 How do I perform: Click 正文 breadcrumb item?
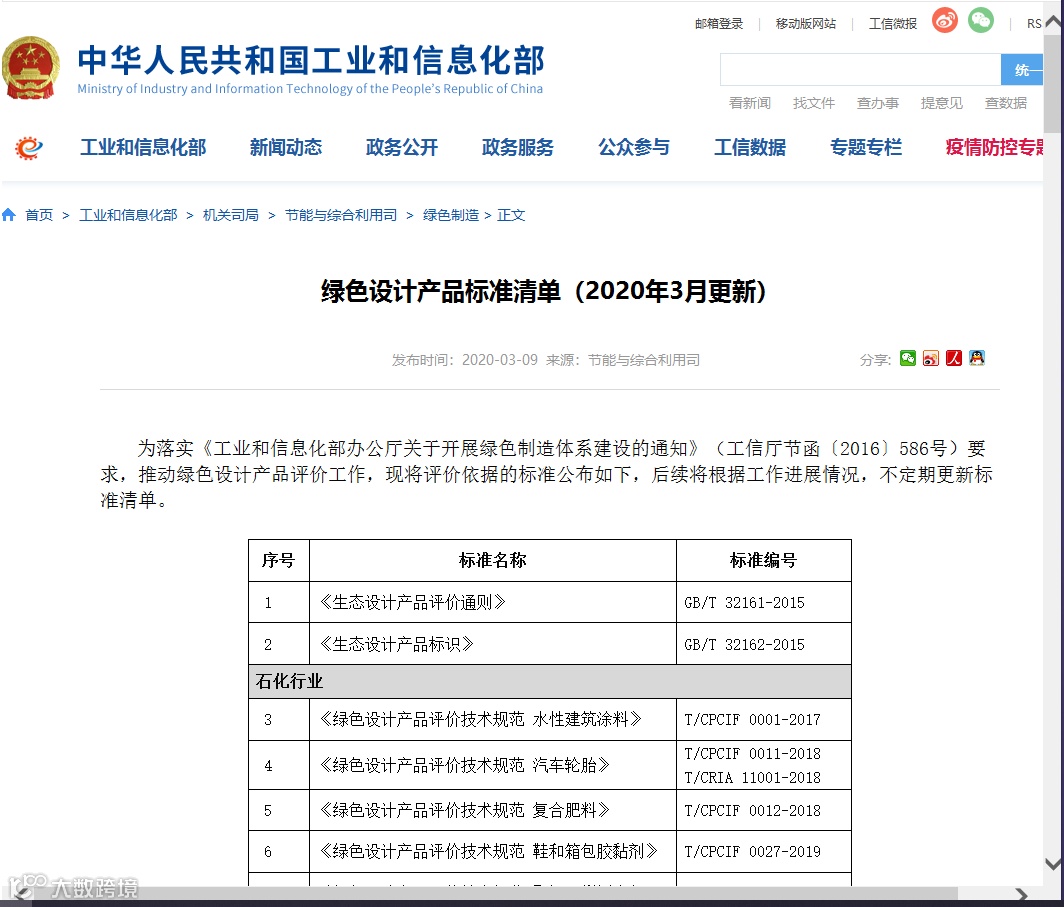pyautogui.click(x=511, y=215)
